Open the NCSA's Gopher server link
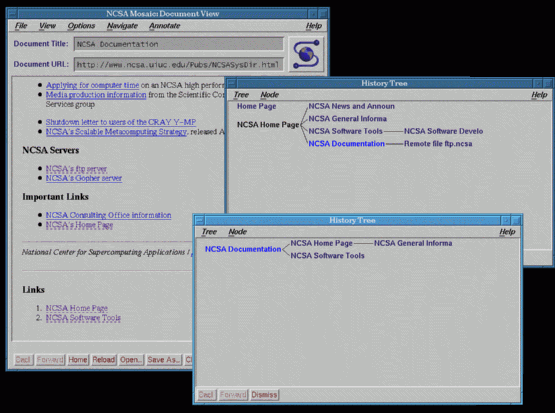Image resolution: width=555 pixels, height=413 pixels. [x=84, y=178]
